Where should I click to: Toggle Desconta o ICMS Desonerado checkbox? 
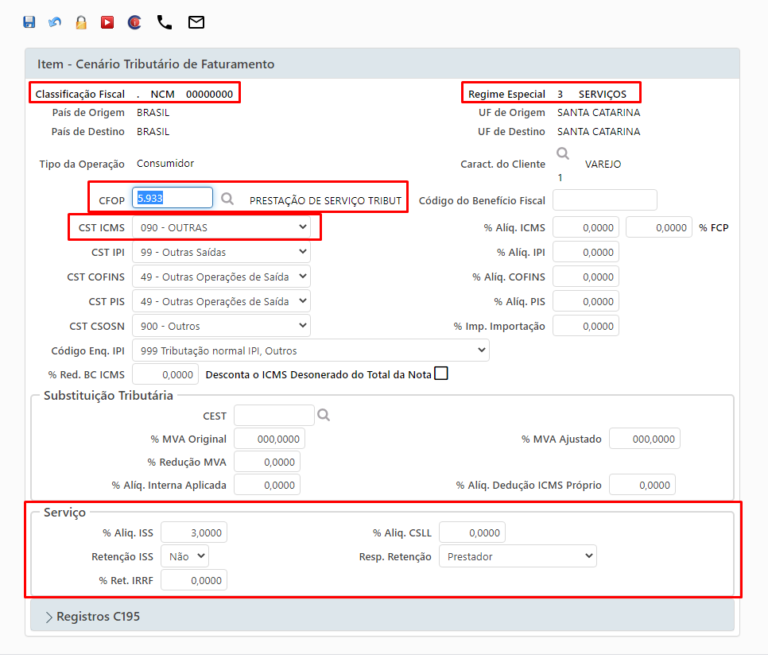click(x=441, y=374)
